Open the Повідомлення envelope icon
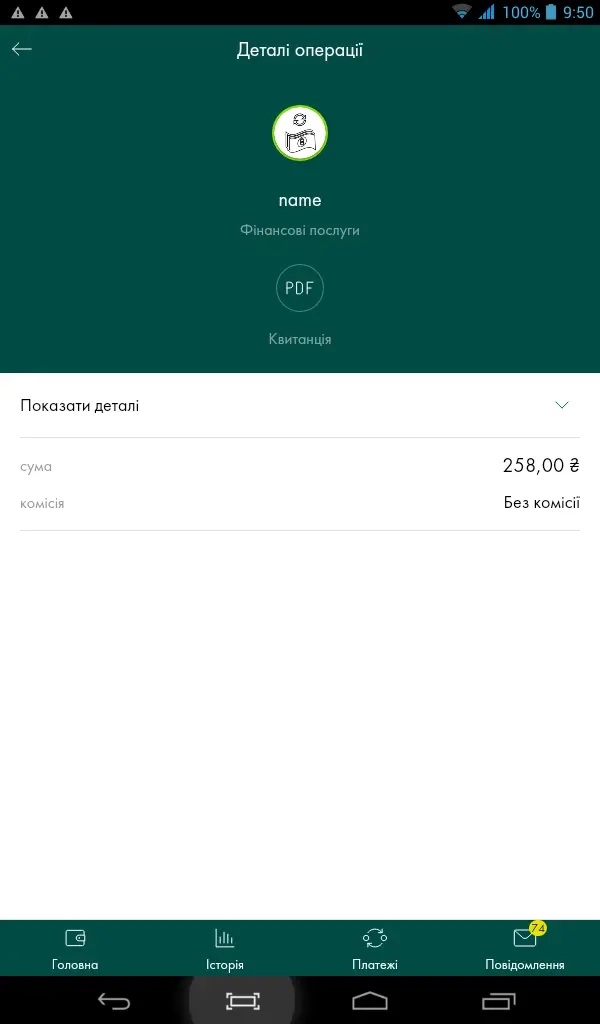The width and height of the screenshot is (600, 1024). tap(525, 938)
